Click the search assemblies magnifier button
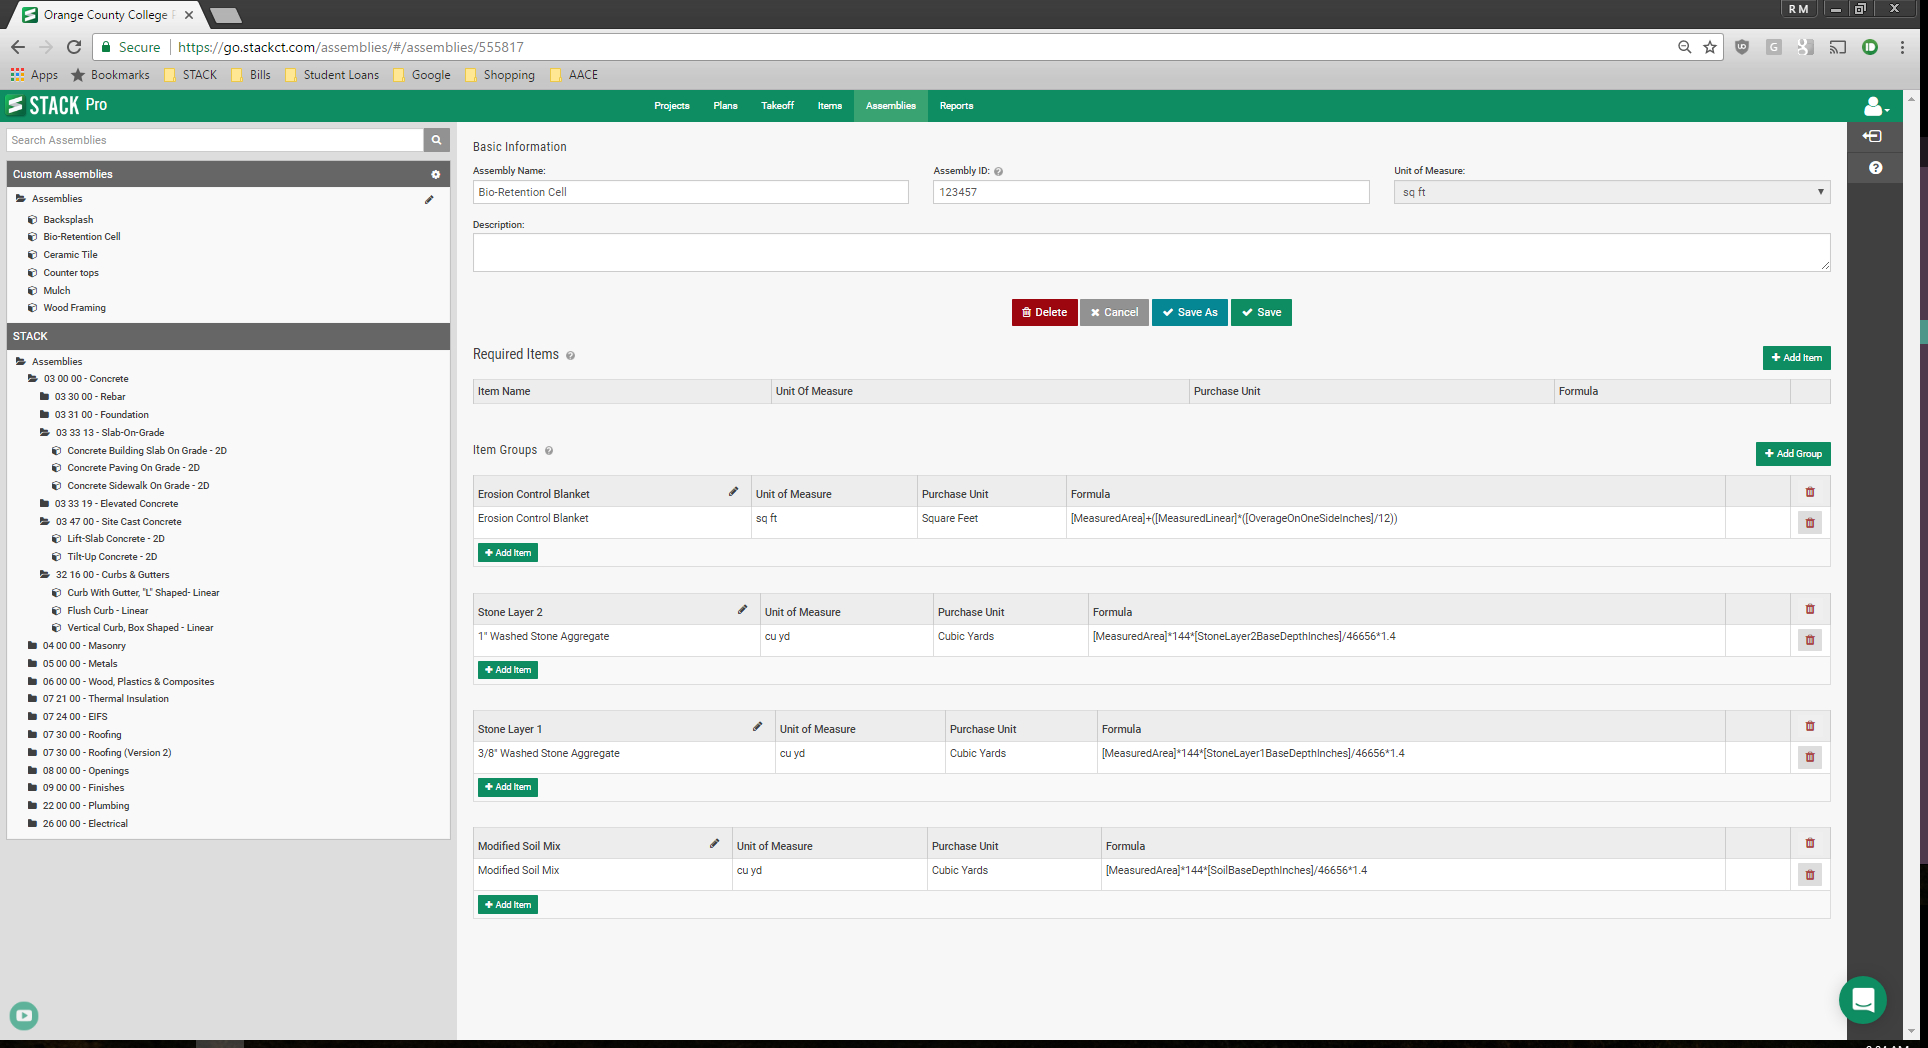 (x=436, y=140)
